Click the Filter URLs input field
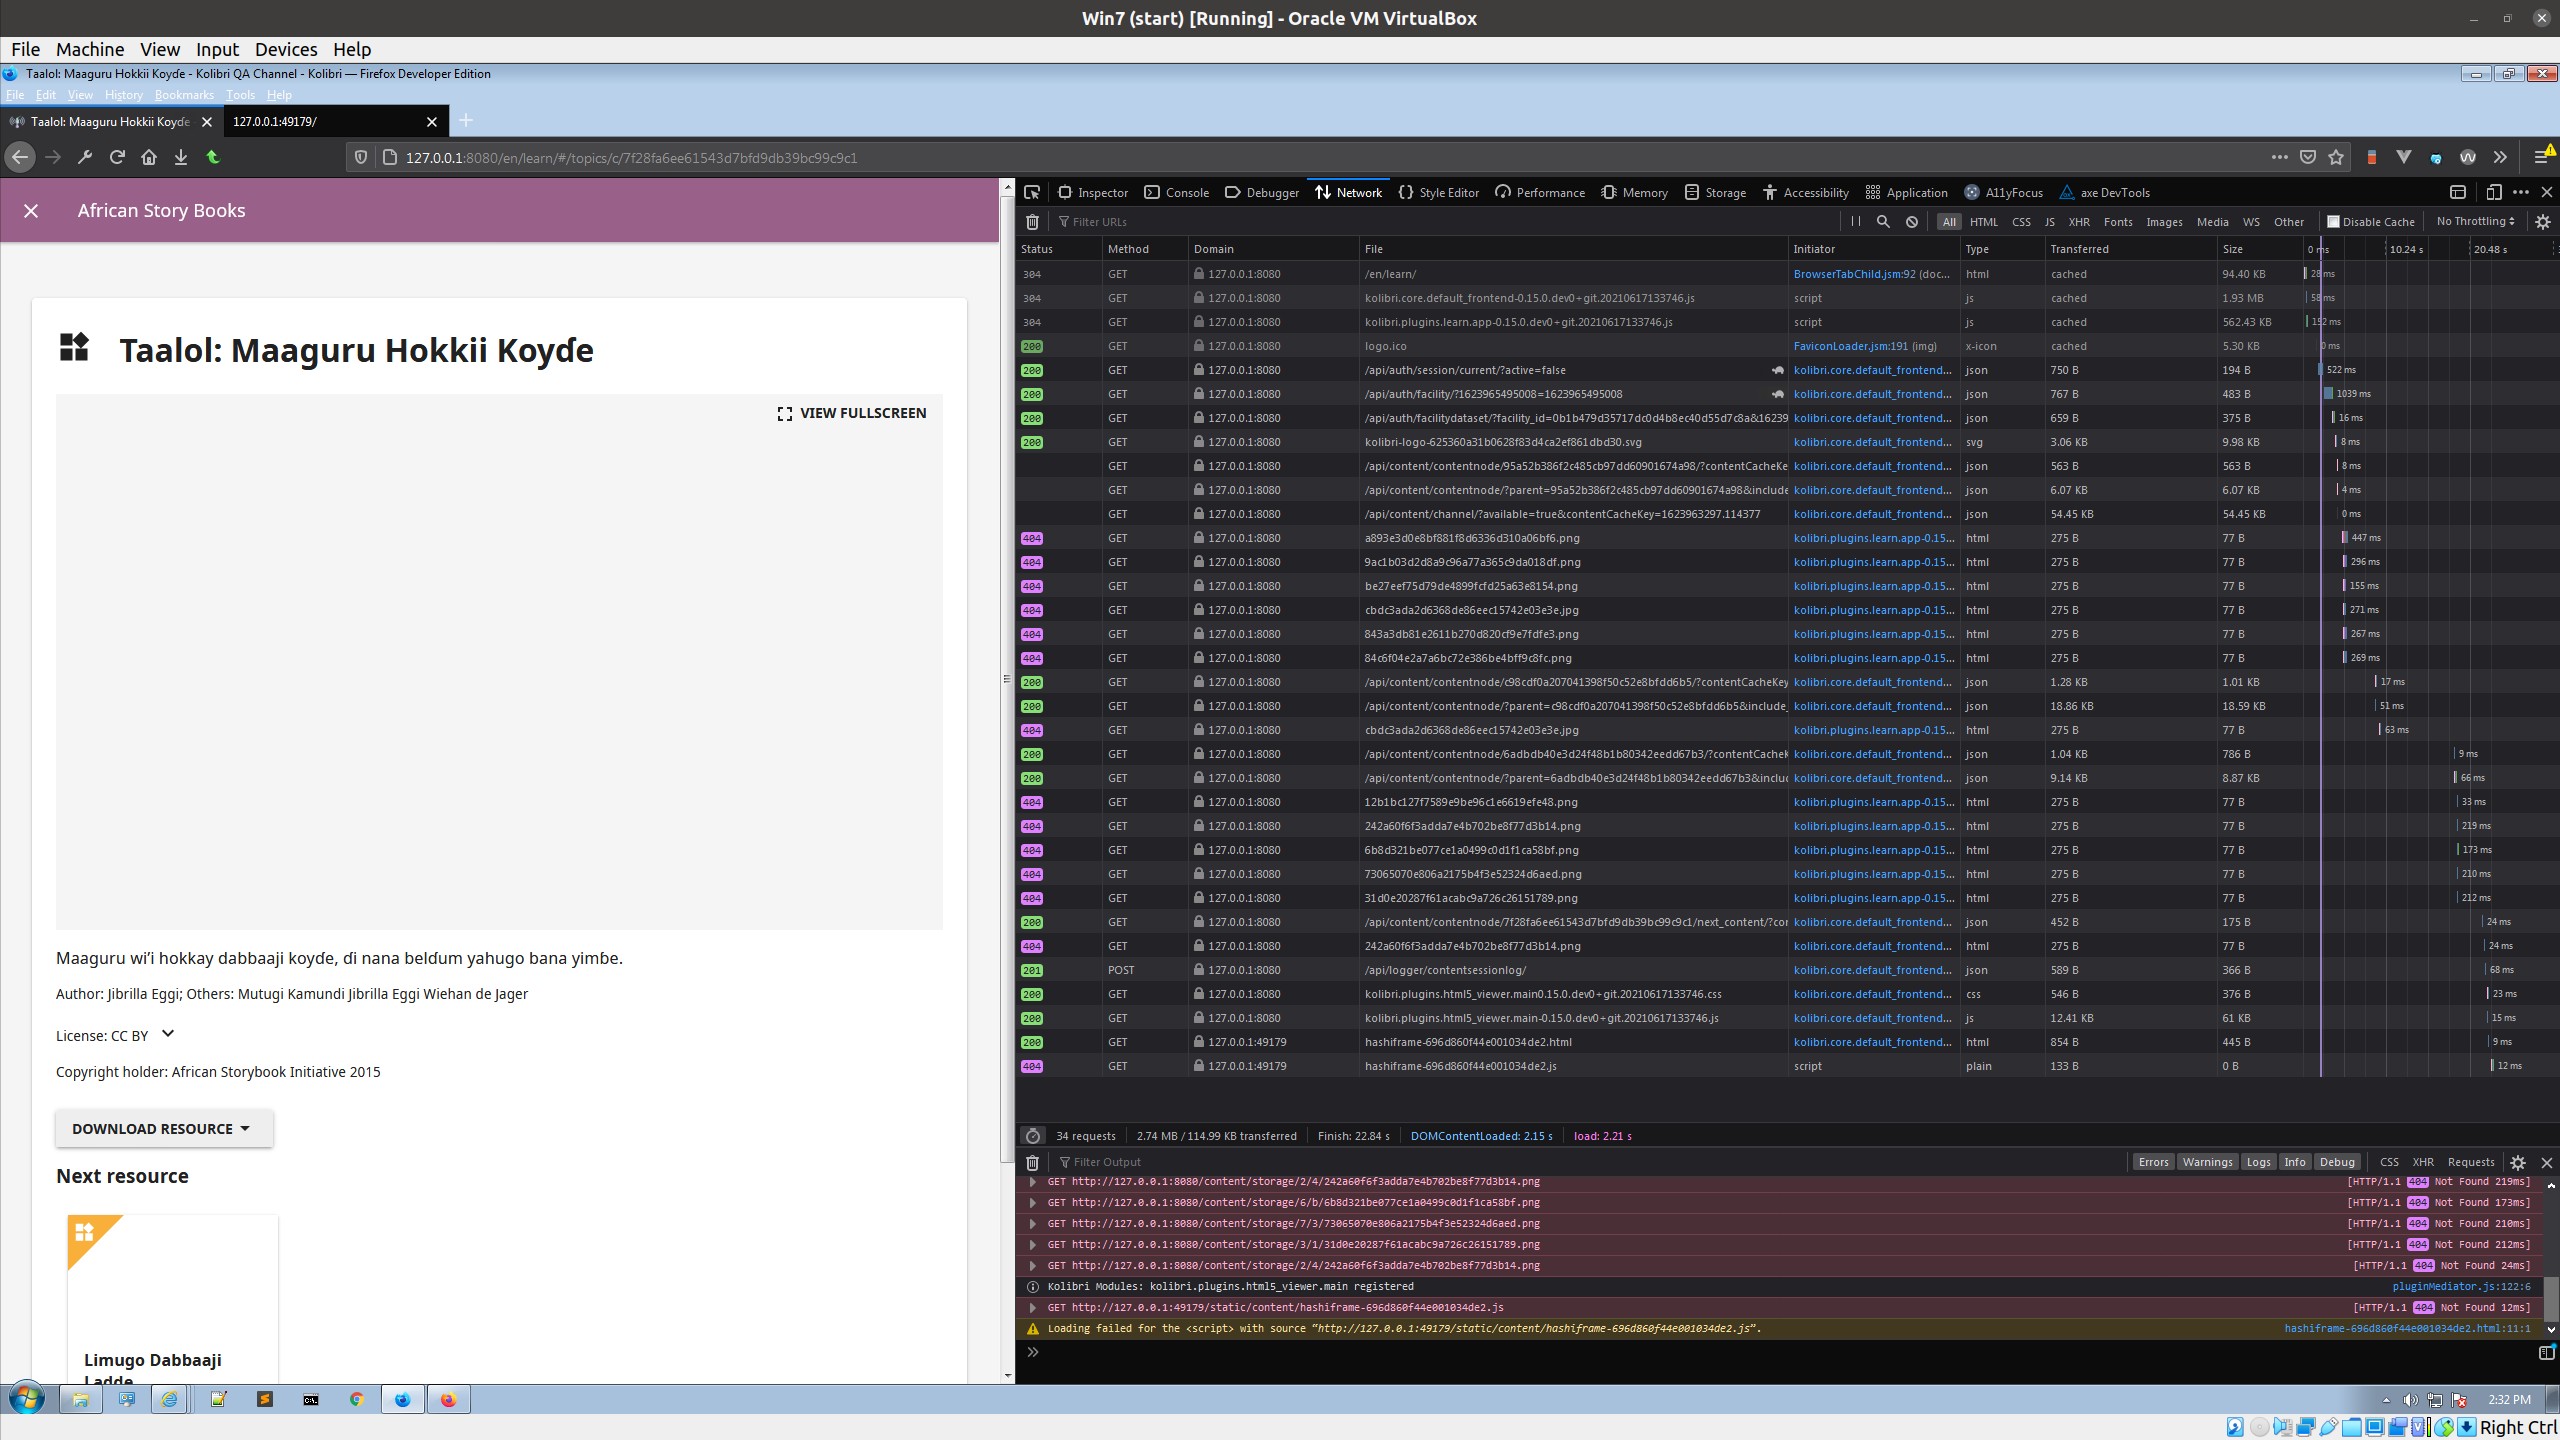2560x1440 pixels. pos(1445,222)
